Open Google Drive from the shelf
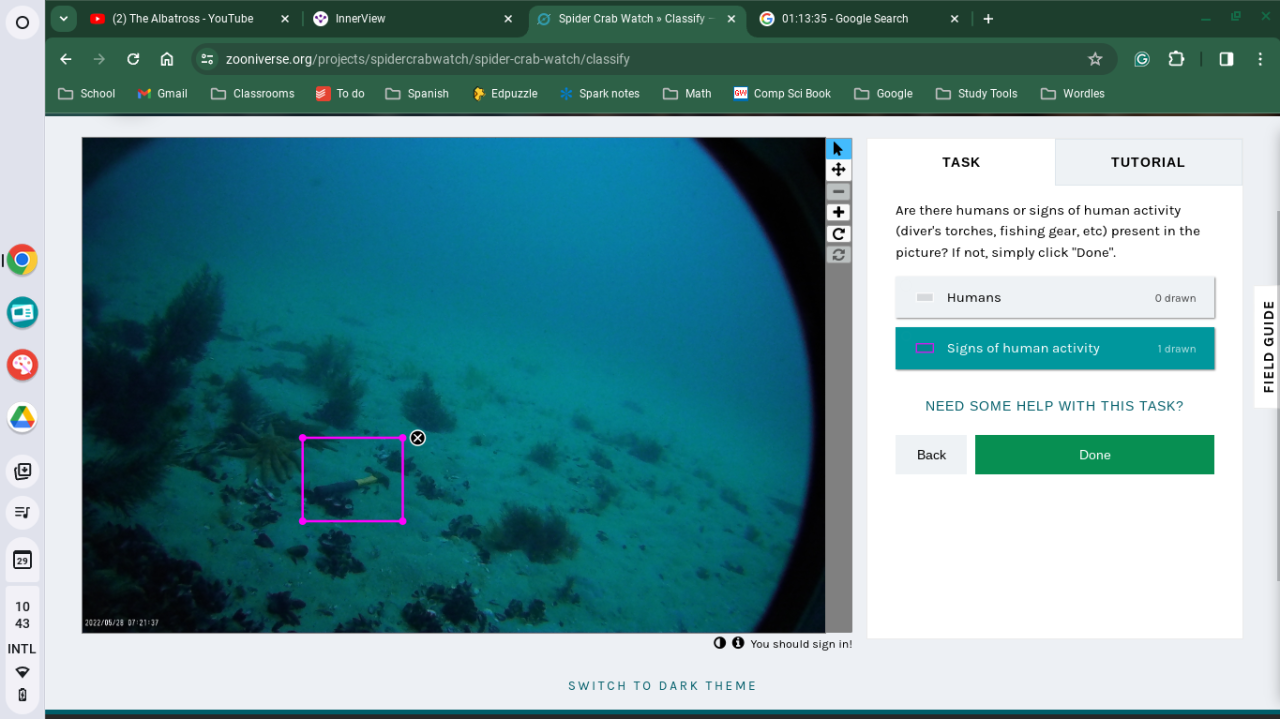This screenshot has height=719, width=1280. click(x=22, y=417)
